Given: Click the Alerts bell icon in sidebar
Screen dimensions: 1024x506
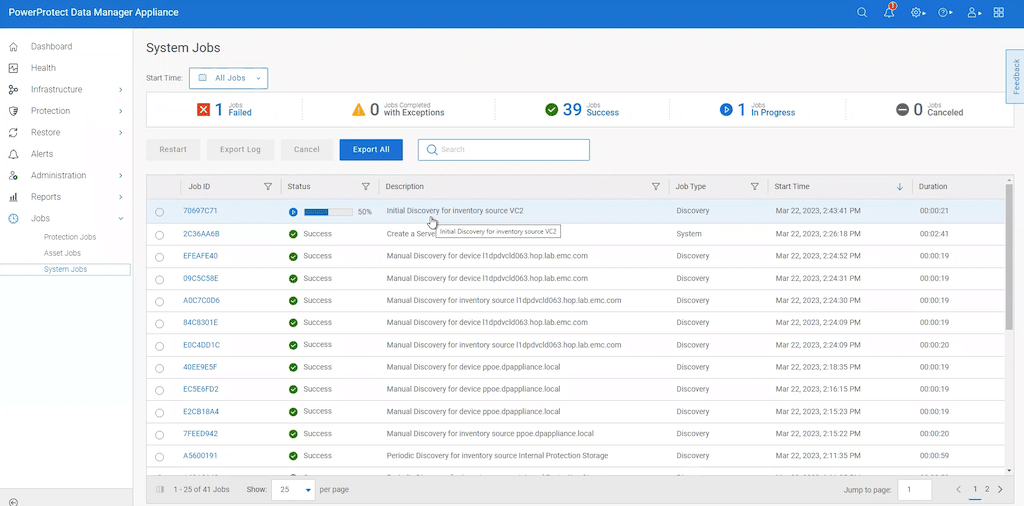Looking at the screenshot, I should [13, 154].
